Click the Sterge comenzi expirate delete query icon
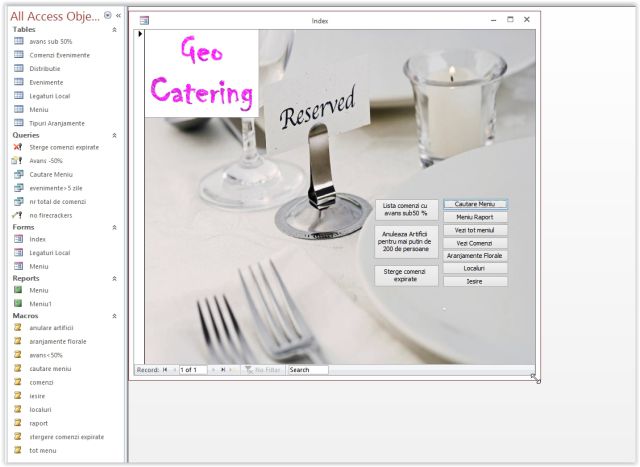This screenshot has height=467, width=640. [18, 147]
